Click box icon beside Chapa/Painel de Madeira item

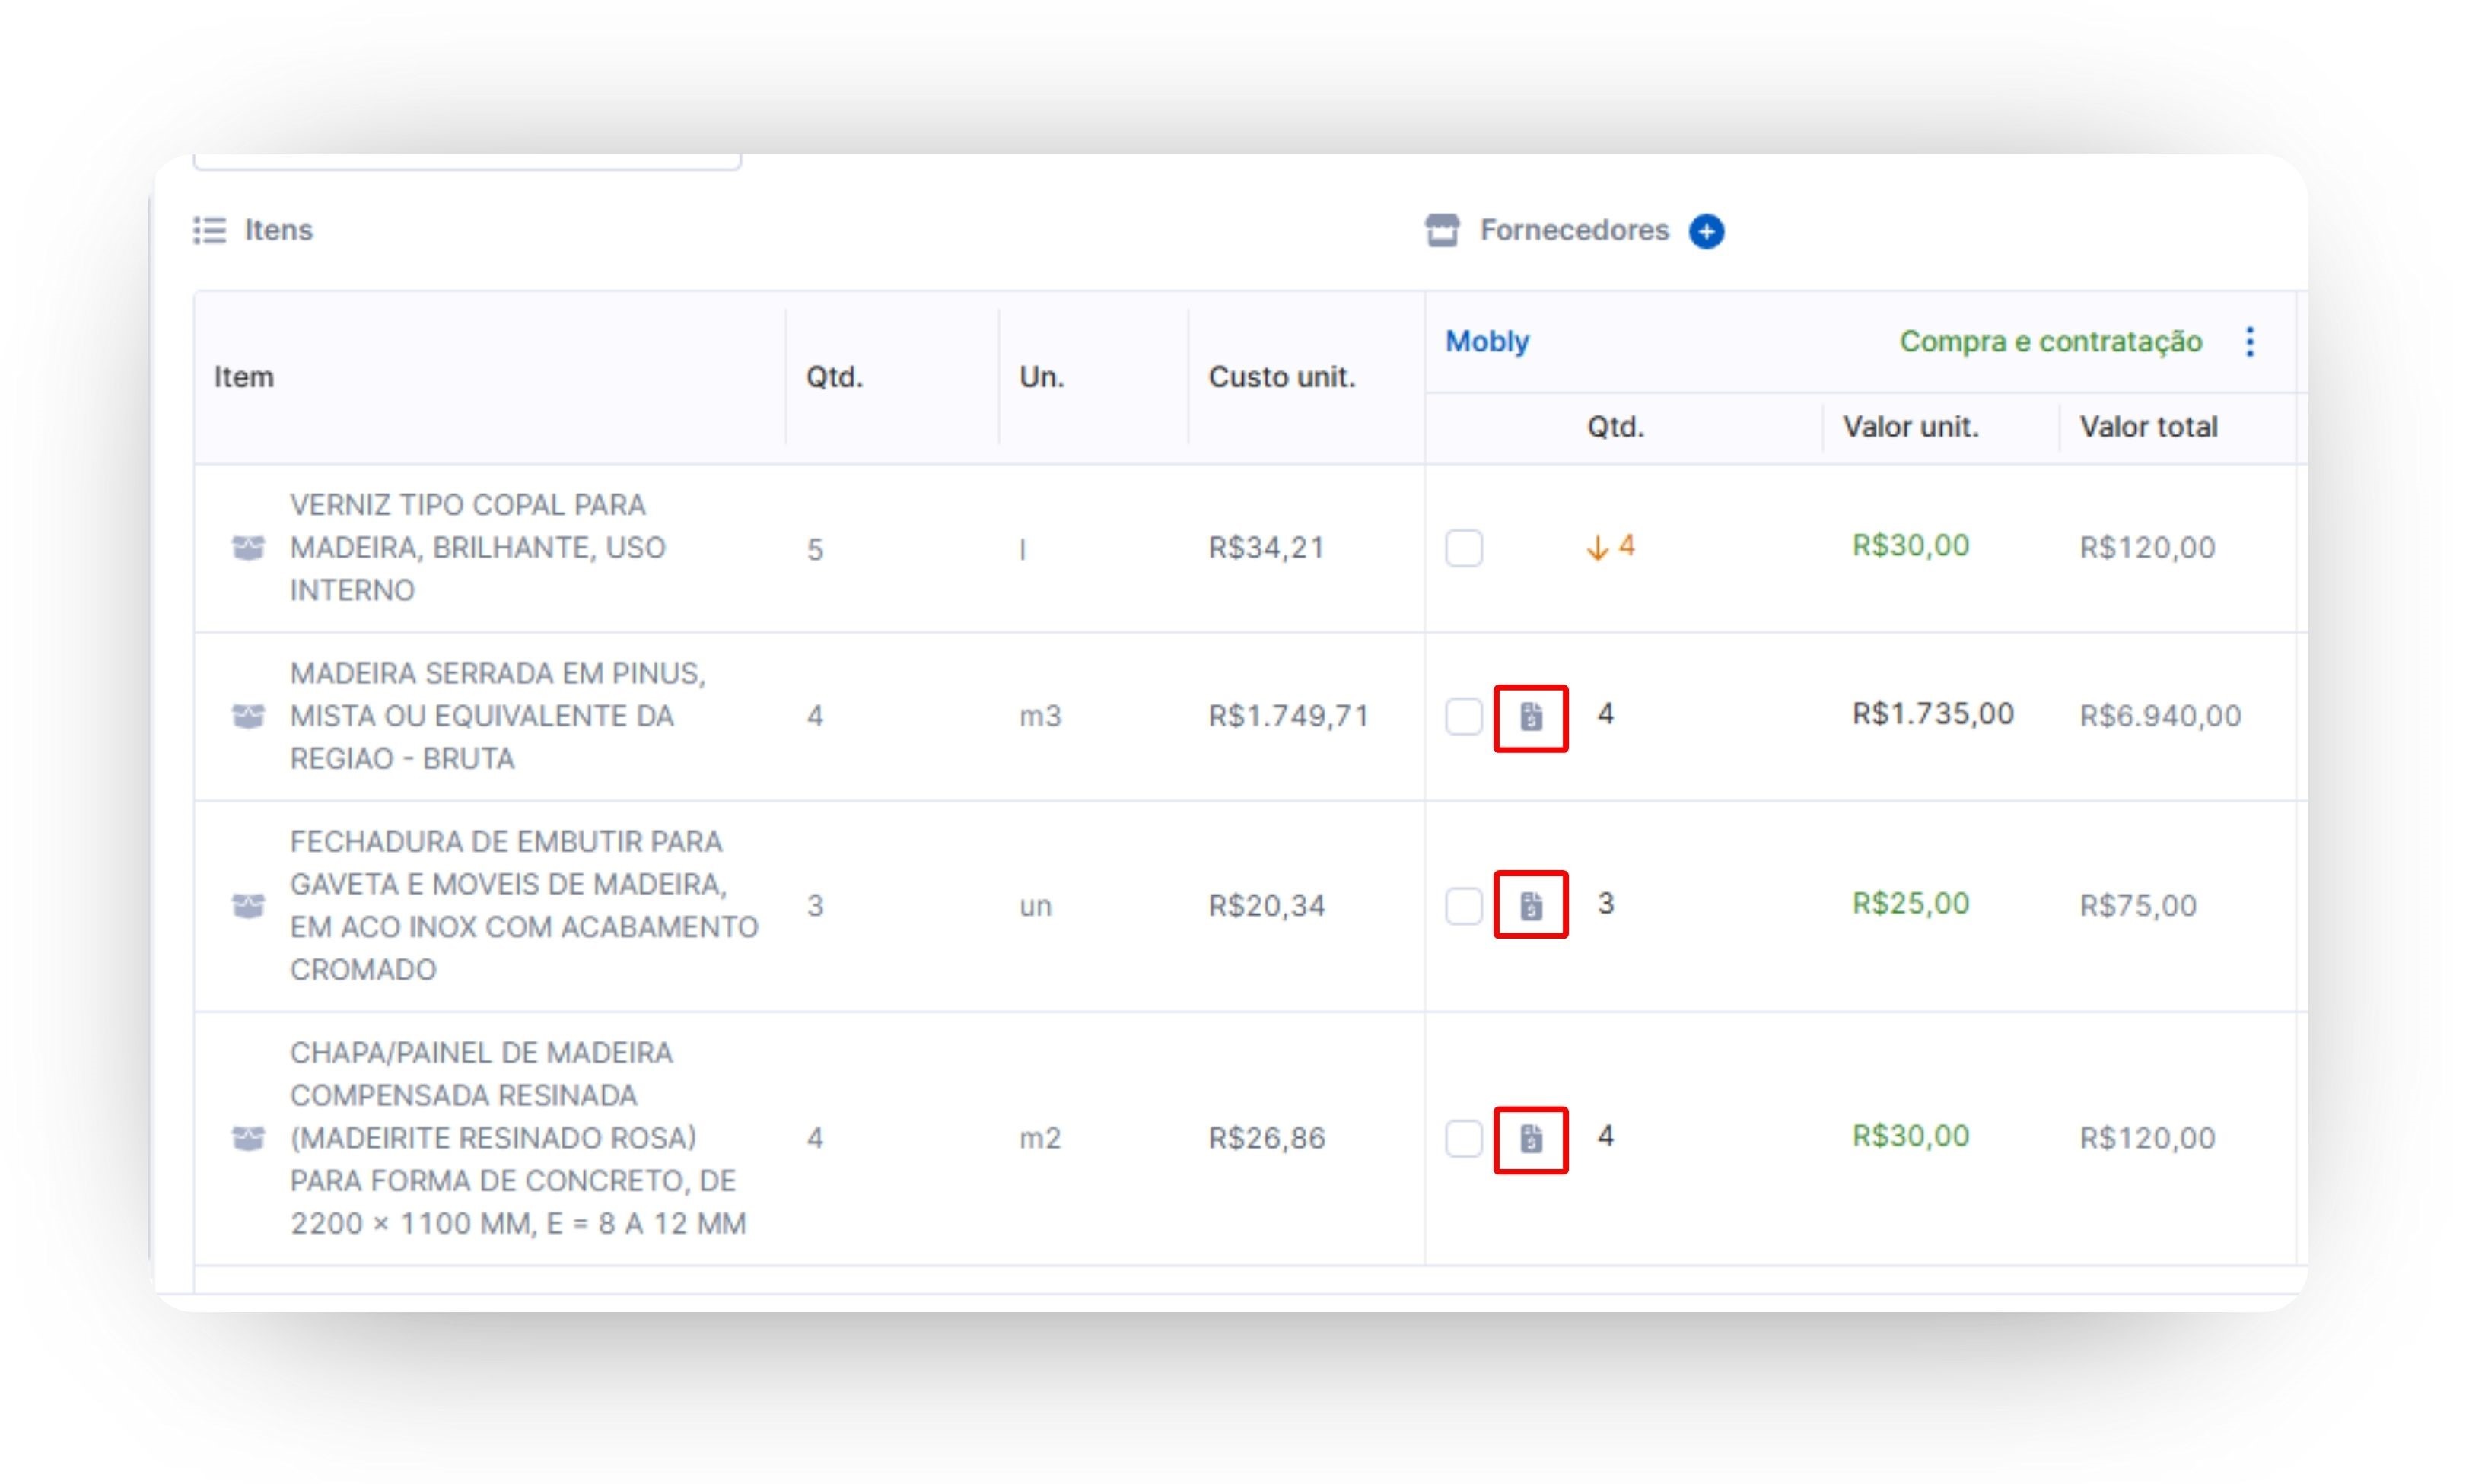[x=248, y=1138]
